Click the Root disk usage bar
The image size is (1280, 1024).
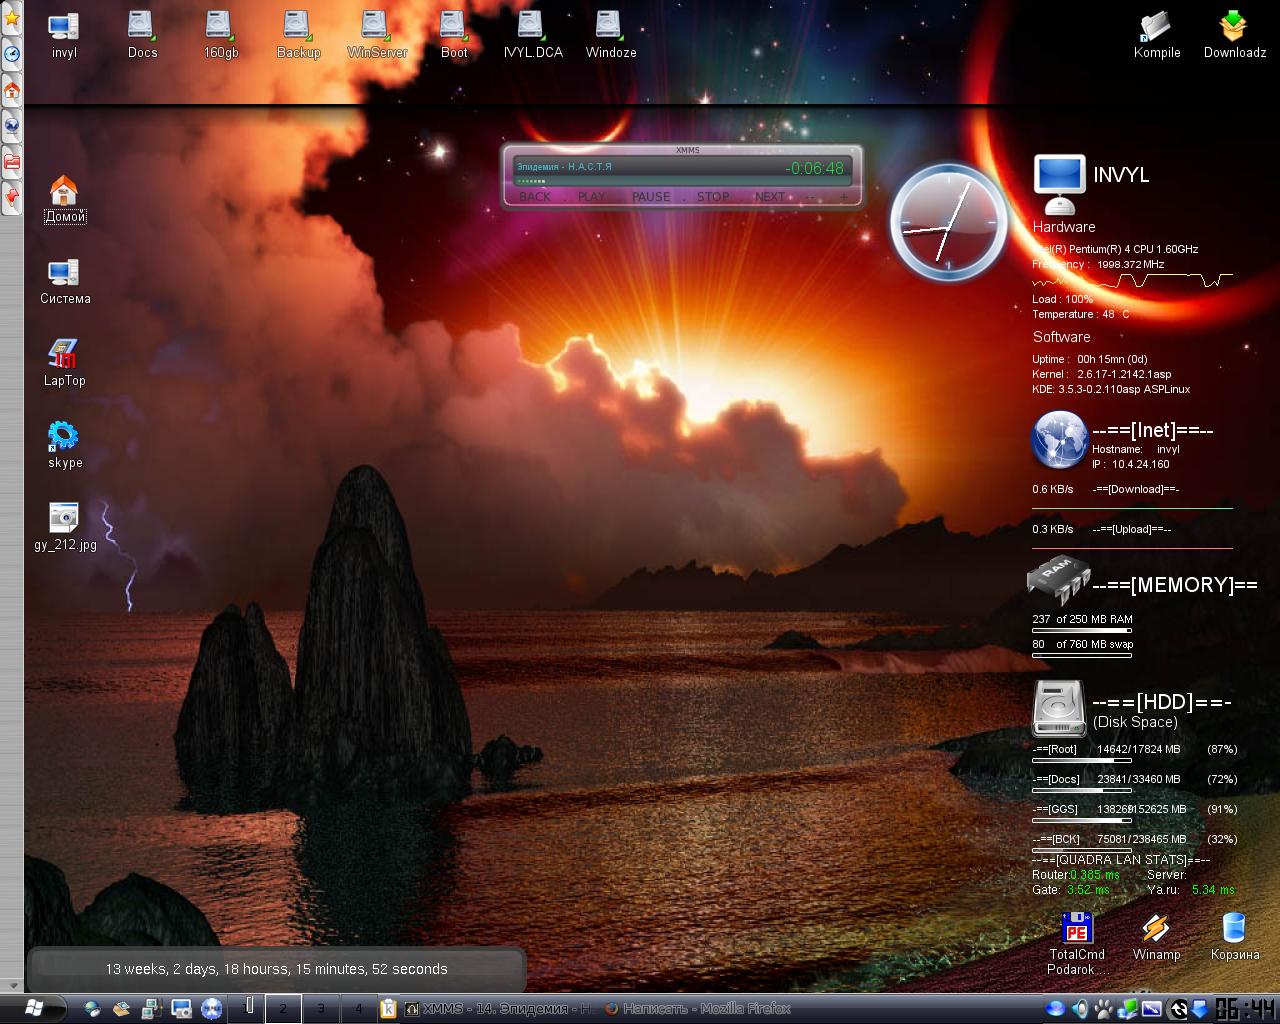click(1081, 761)
